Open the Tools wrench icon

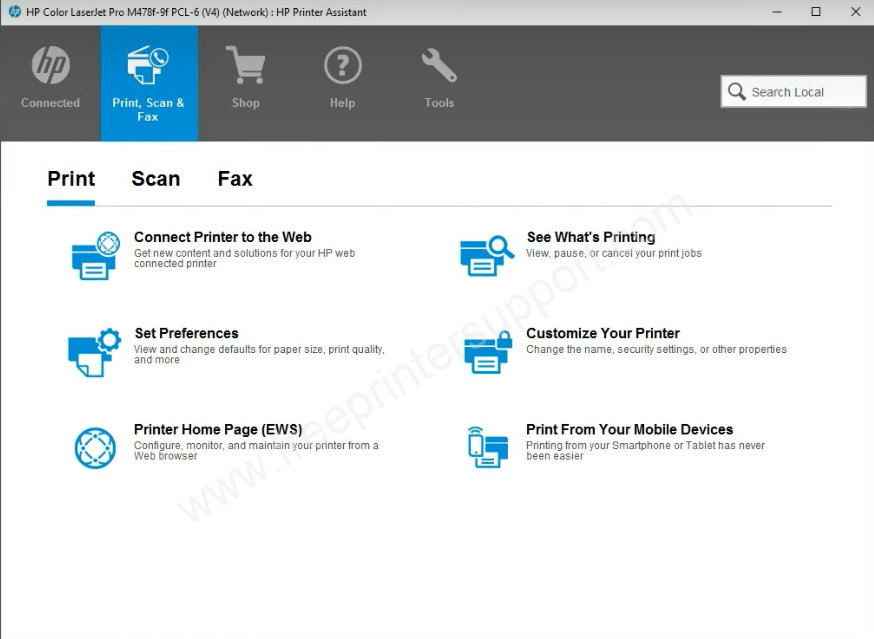pyautogui.click(x=439, y=65)
